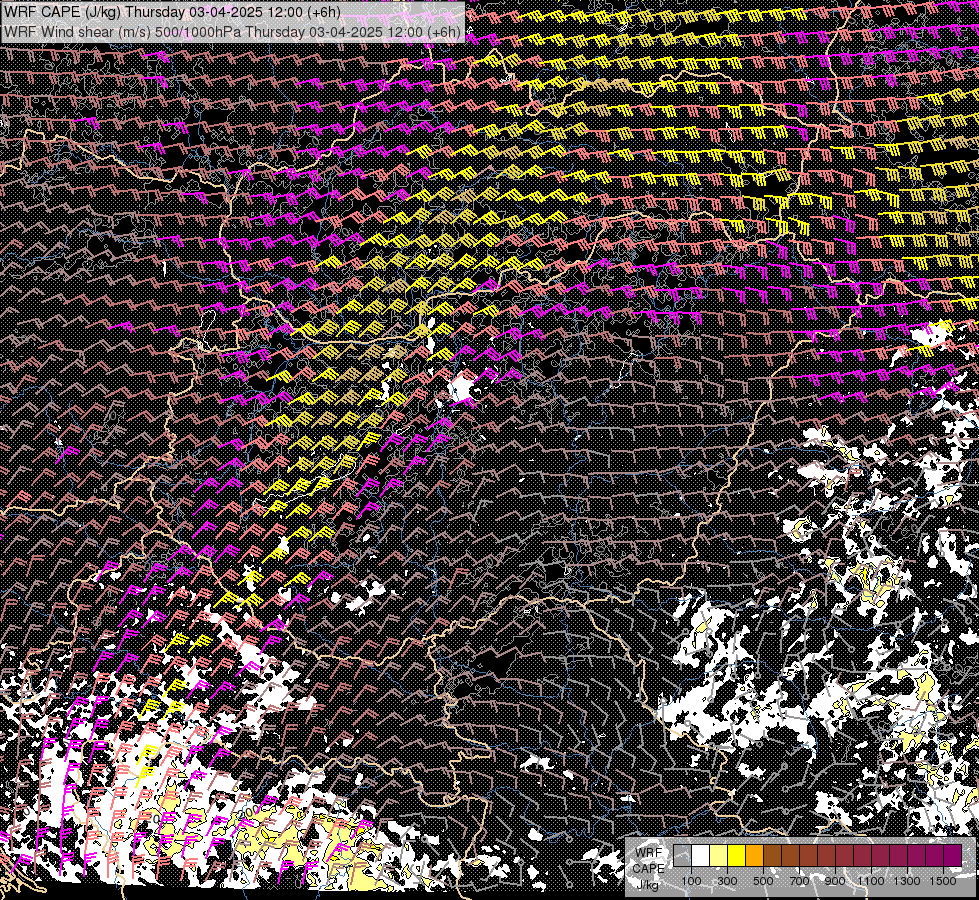The image size is (979, 900).
Task: Click the WRF Wind shear 500/1000hPa title line
Action: (x=233, y=31)
